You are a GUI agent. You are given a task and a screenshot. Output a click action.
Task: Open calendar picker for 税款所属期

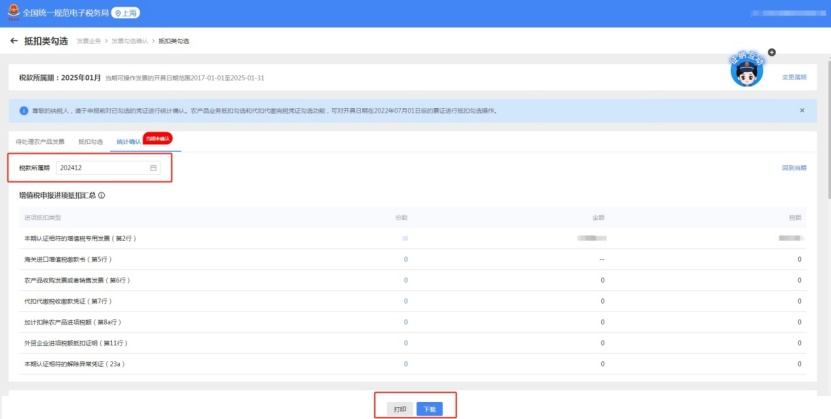[153, 168]
